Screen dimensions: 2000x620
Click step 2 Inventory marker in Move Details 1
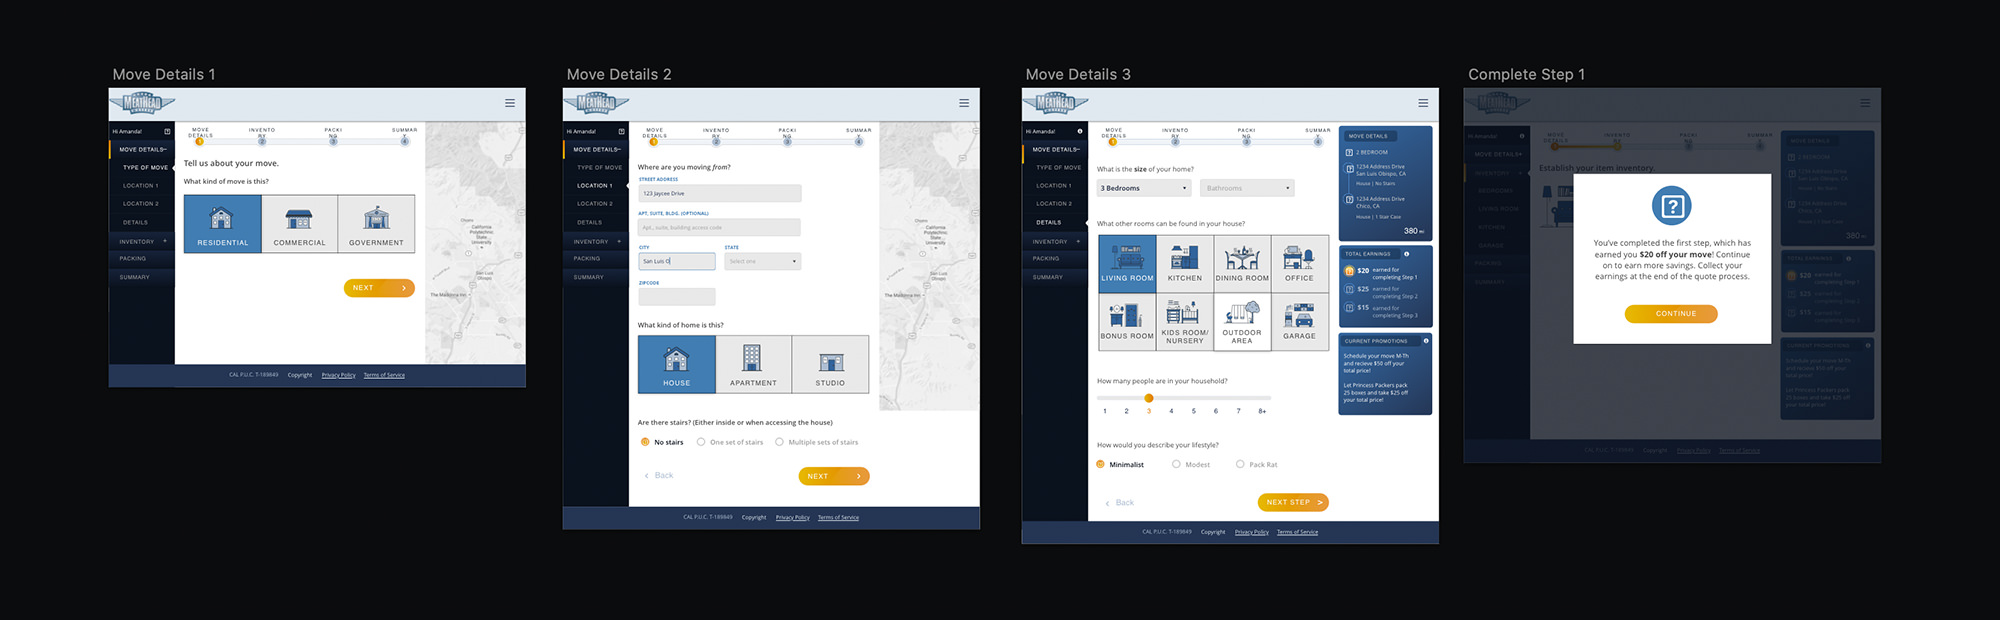[262, 141]
